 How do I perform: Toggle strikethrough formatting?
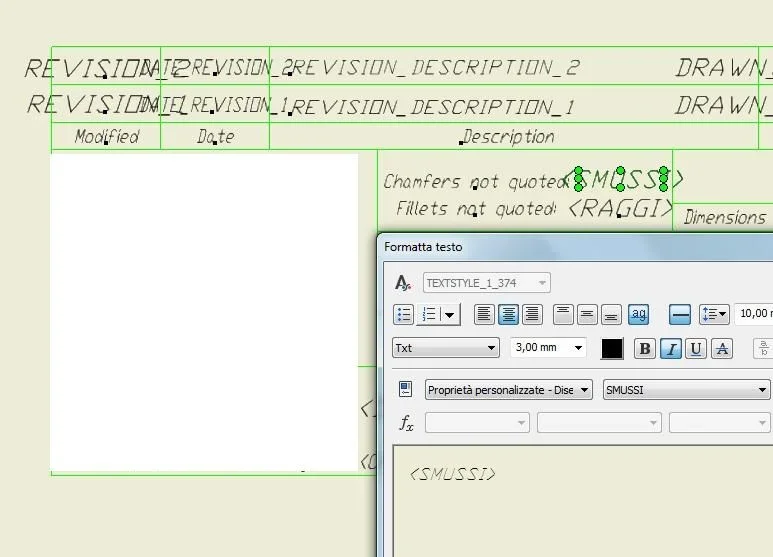click(x=722, y=348)
